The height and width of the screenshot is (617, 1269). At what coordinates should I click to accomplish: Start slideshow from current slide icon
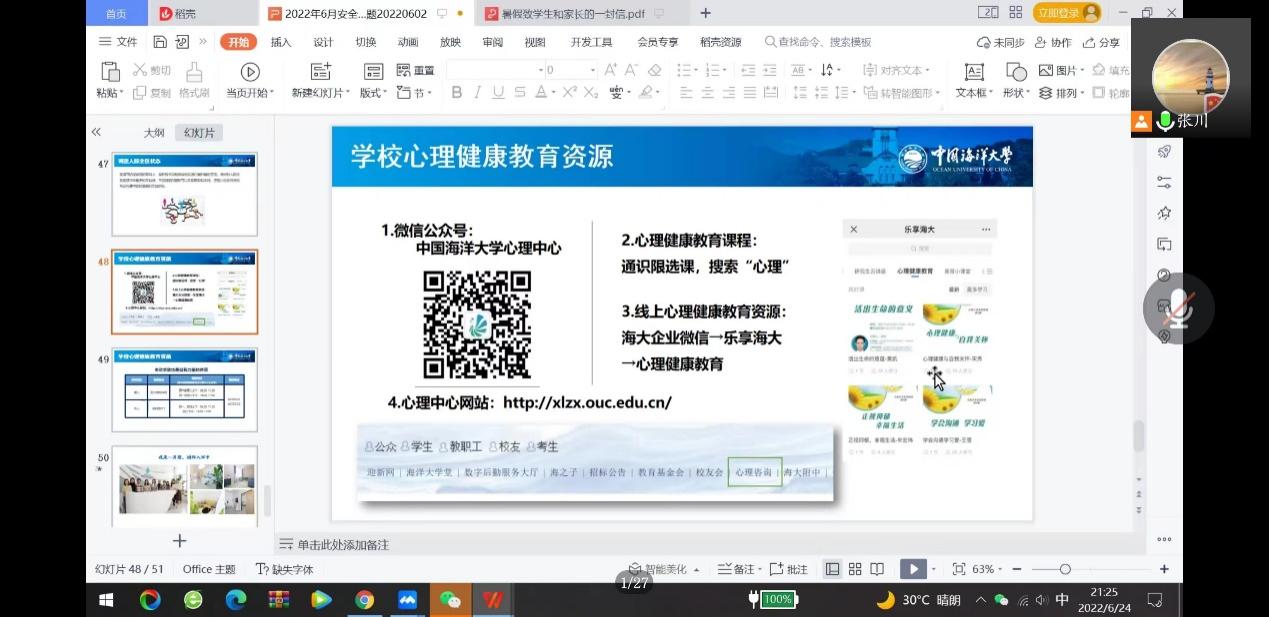pos(250,72)
